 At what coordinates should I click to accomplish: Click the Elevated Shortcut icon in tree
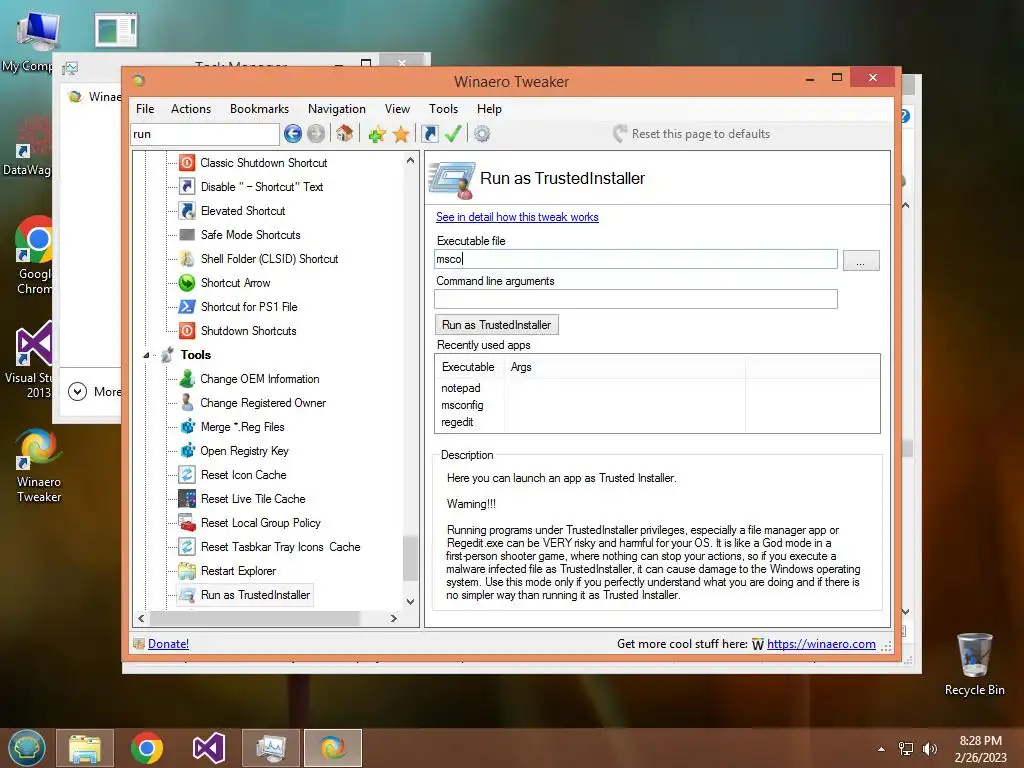187,210
